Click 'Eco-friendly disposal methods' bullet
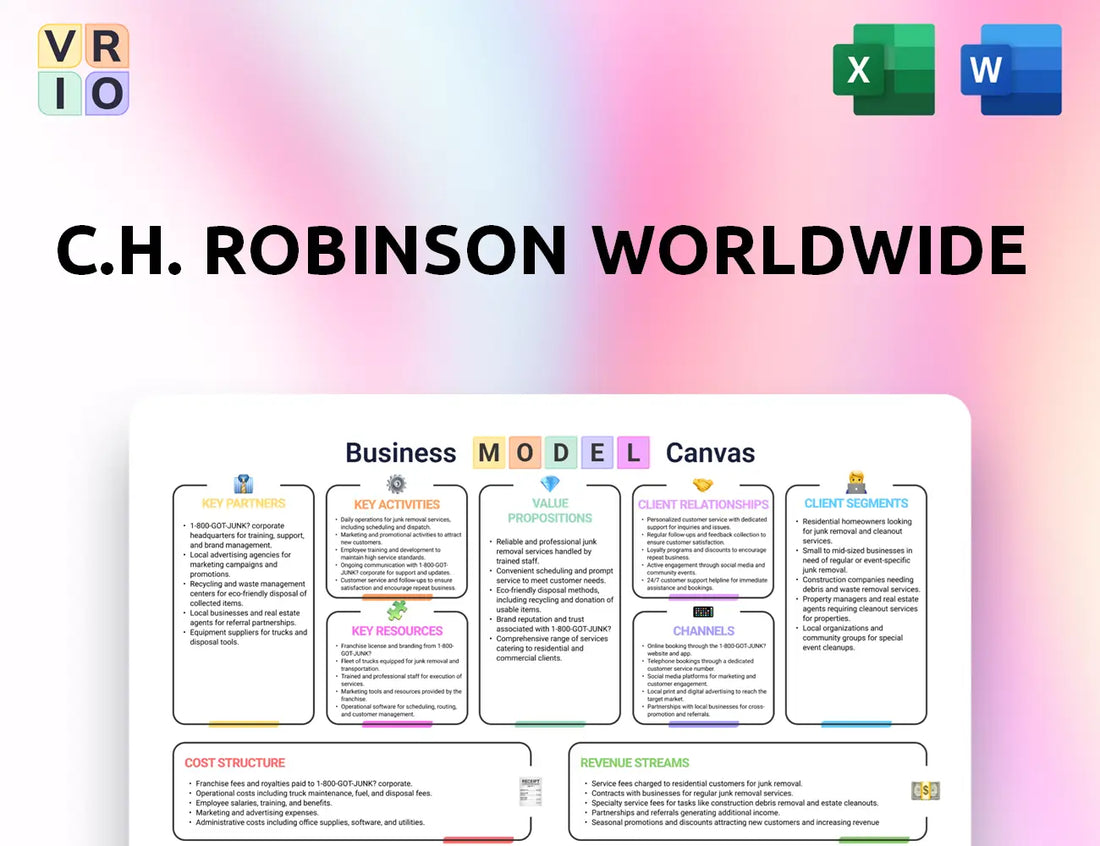1100x846 pixels. tap(554, 600)
